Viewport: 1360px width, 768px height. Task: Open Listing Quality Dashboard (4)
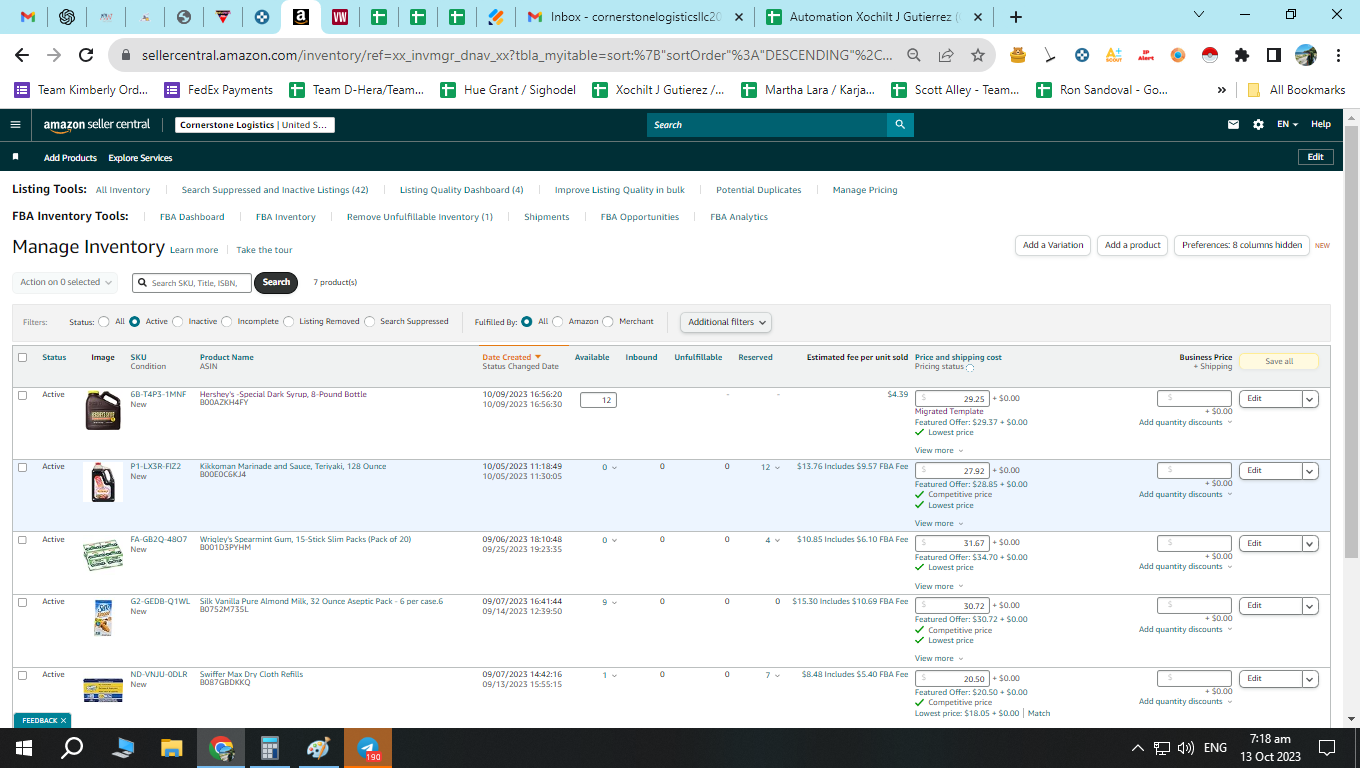pos(461,190)
